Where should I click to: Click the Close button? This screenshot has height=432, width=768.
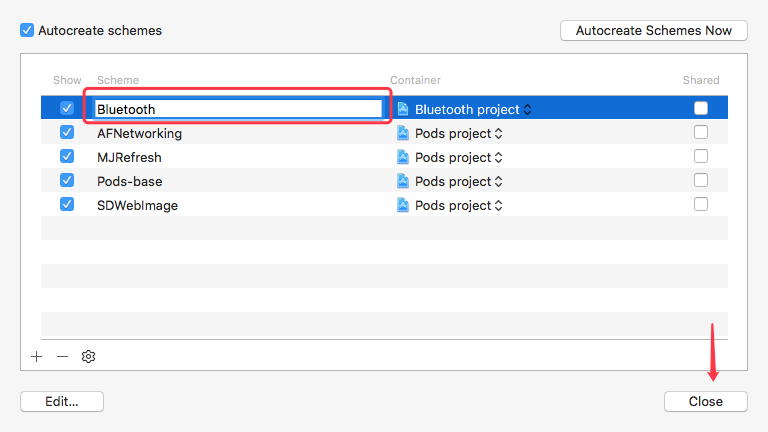coord(705,401)
